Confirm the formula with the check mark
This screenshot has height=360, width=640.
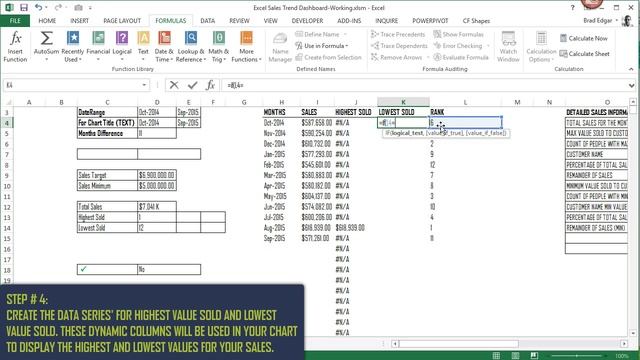tap(192, 85)
